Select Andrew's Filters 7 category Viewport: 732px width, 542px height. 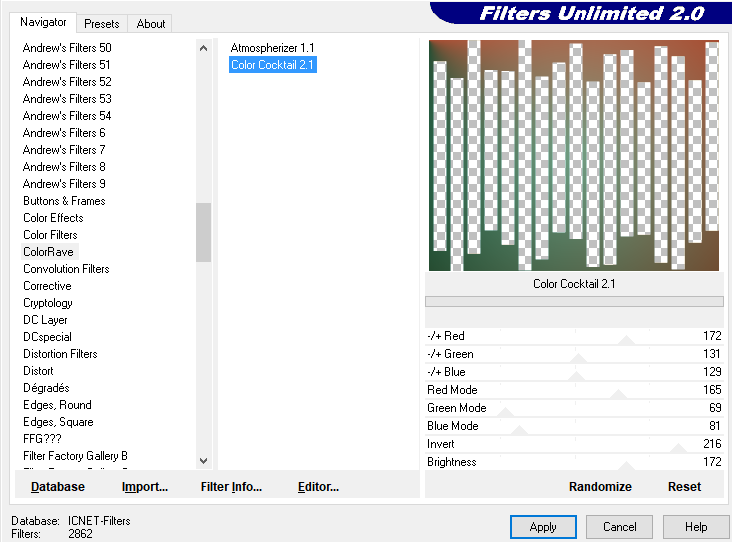point(64,150)
